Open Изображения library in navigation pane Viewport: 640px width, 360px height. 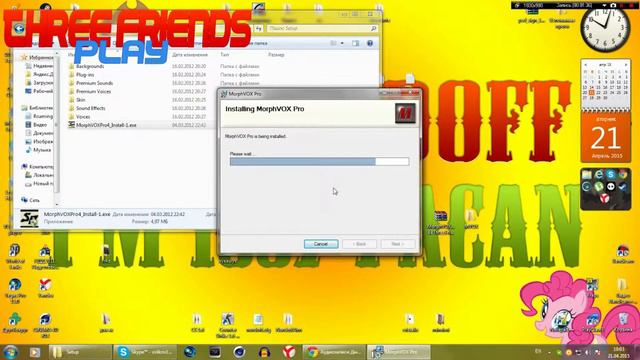point(40,141)
